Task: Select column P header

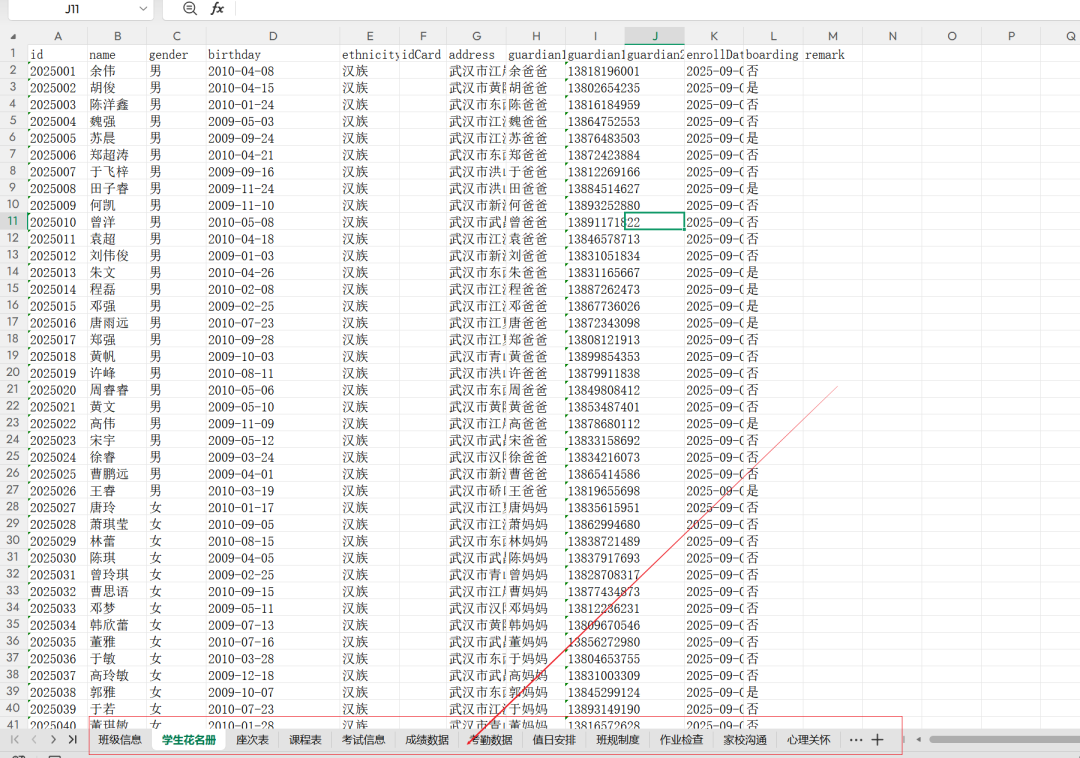Action: [x=1011, y=36]
